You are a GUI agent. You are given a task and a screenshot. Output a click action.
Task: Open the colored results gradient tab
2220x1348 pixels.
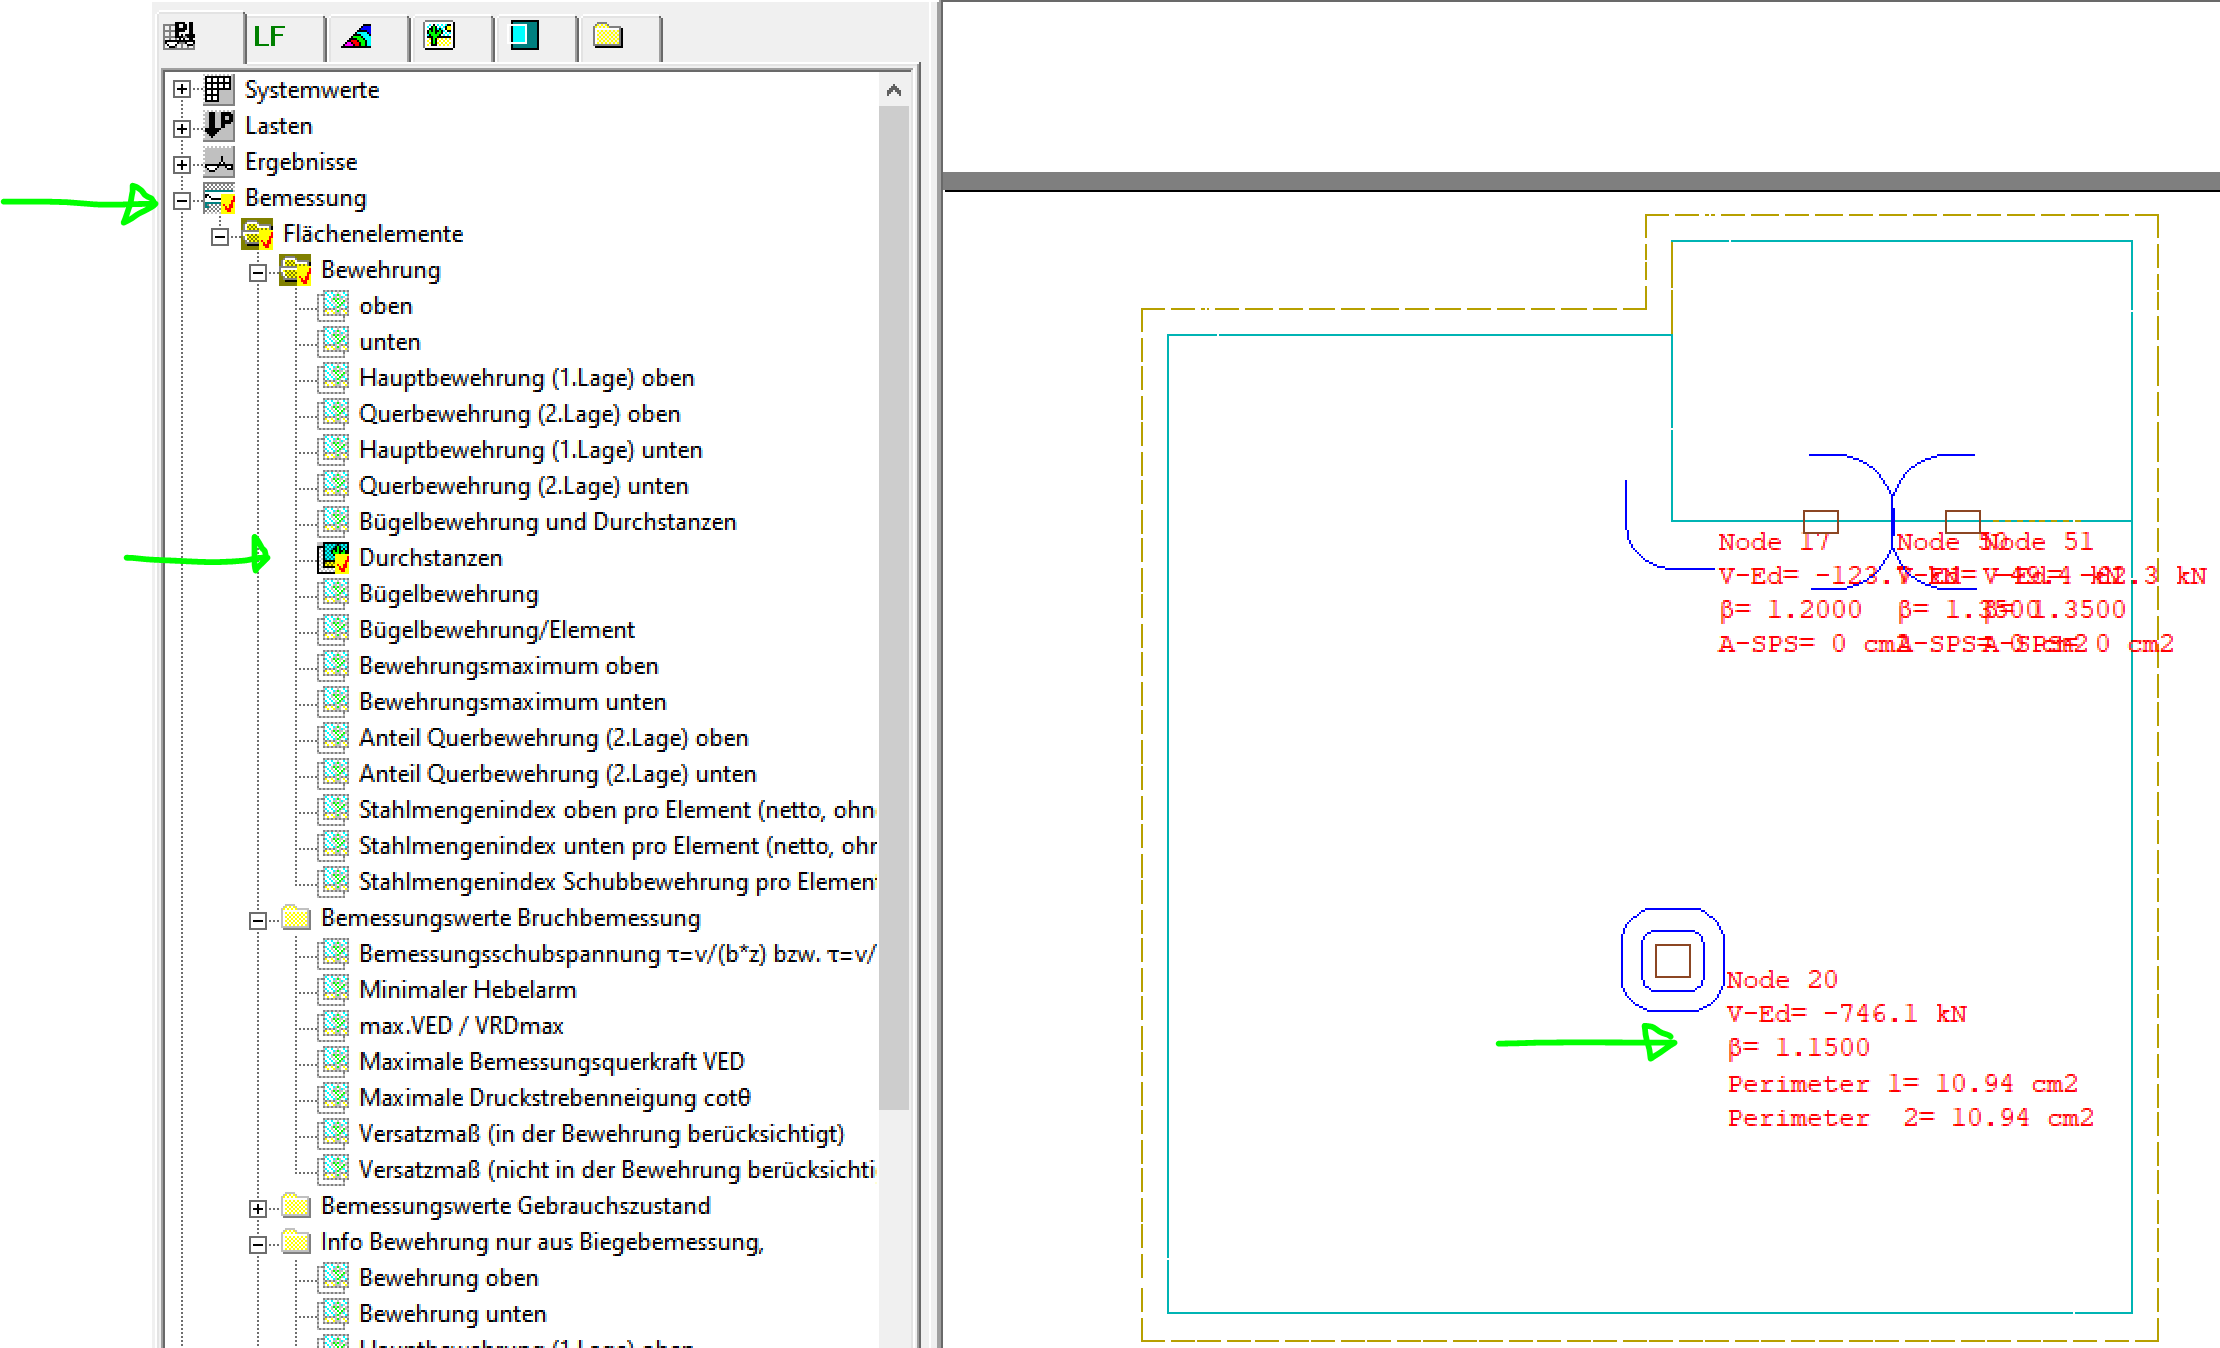tap(356, 37)
